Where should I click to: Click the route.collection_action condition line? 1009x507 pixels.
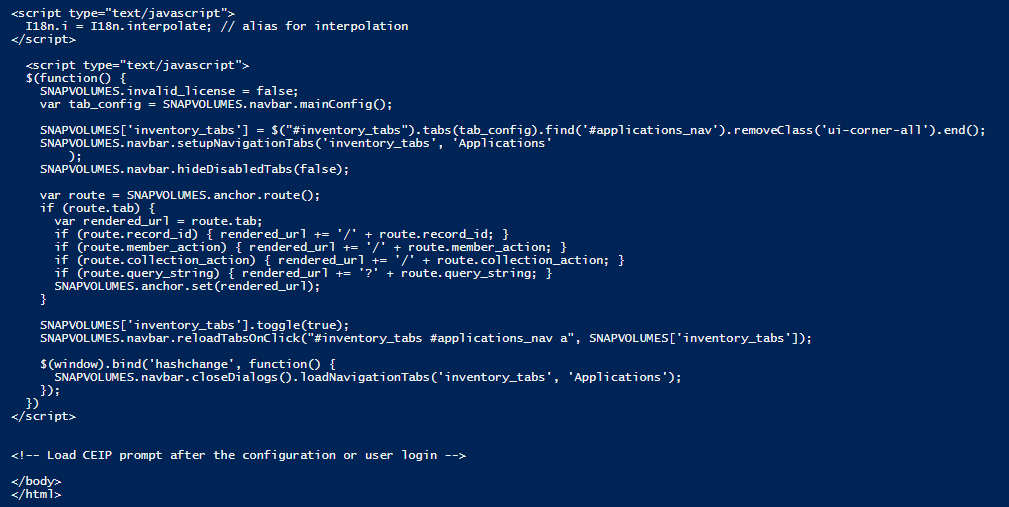click(340, 259)
